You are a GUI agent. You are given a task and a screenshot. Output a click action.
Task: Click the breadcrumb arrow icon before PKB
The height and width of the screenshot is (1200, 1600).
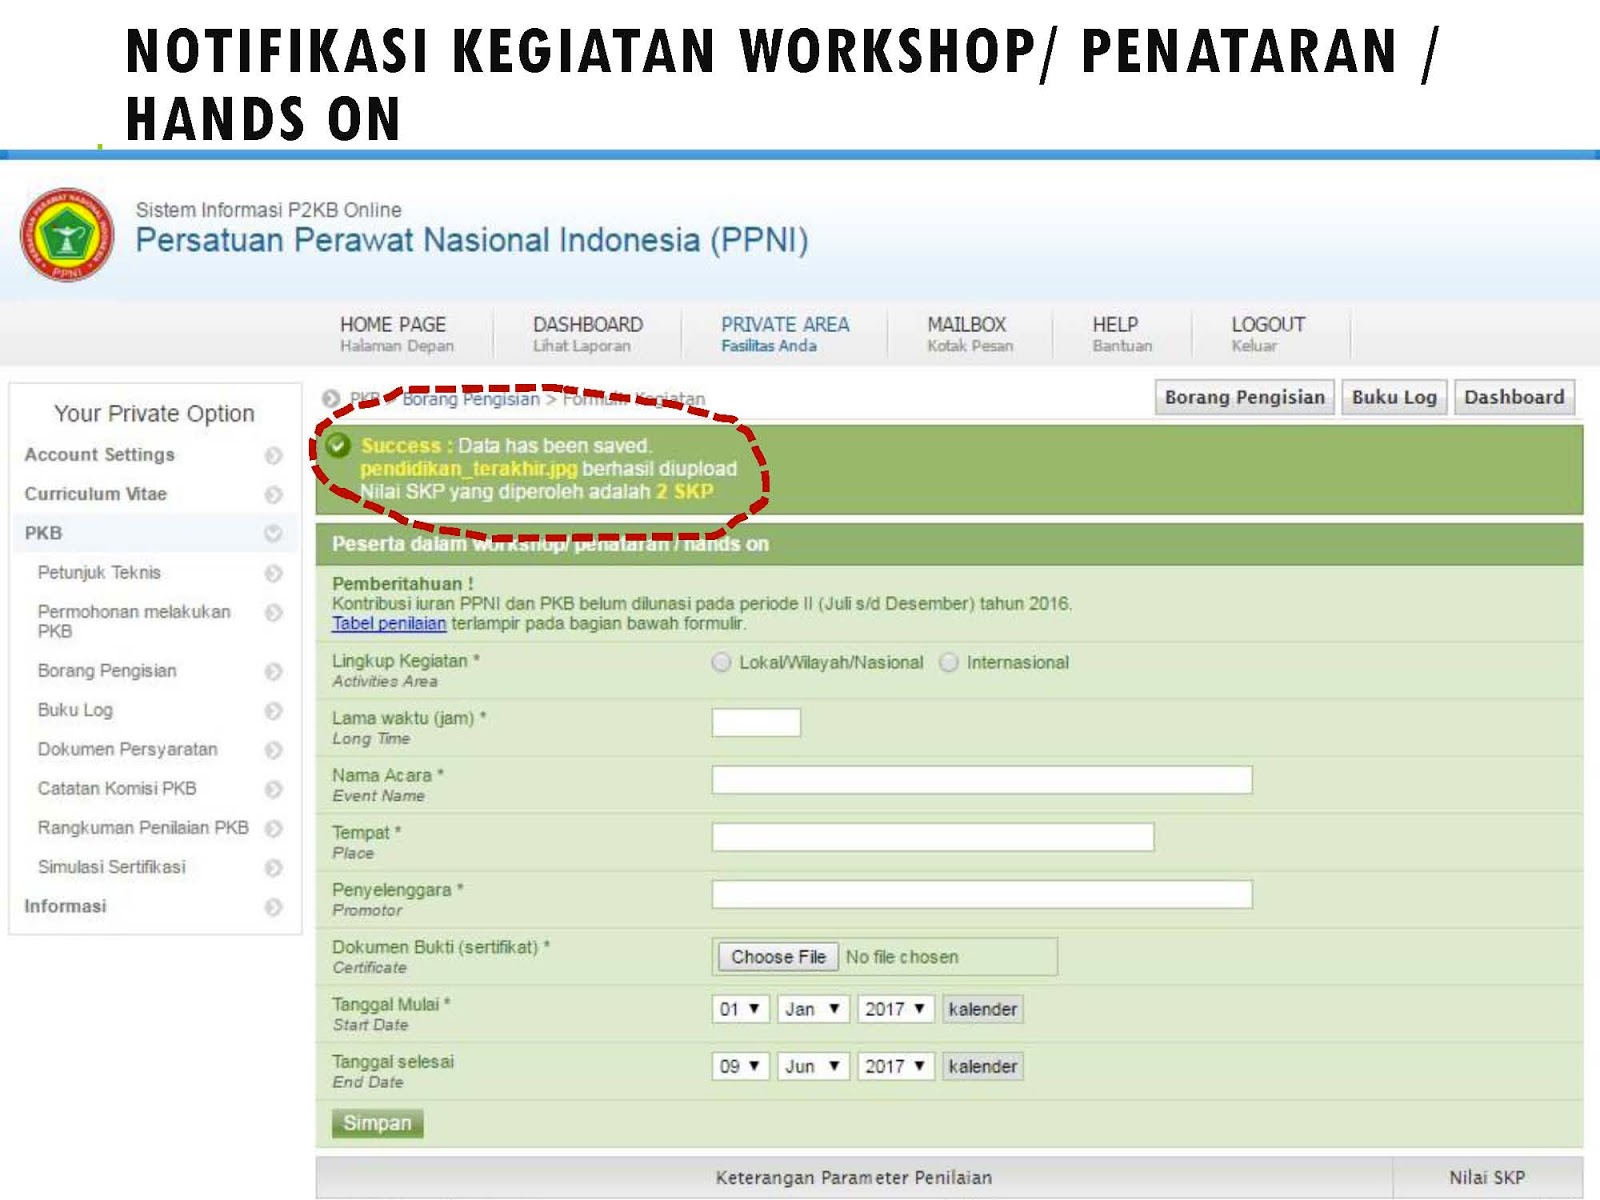(331, 399)
